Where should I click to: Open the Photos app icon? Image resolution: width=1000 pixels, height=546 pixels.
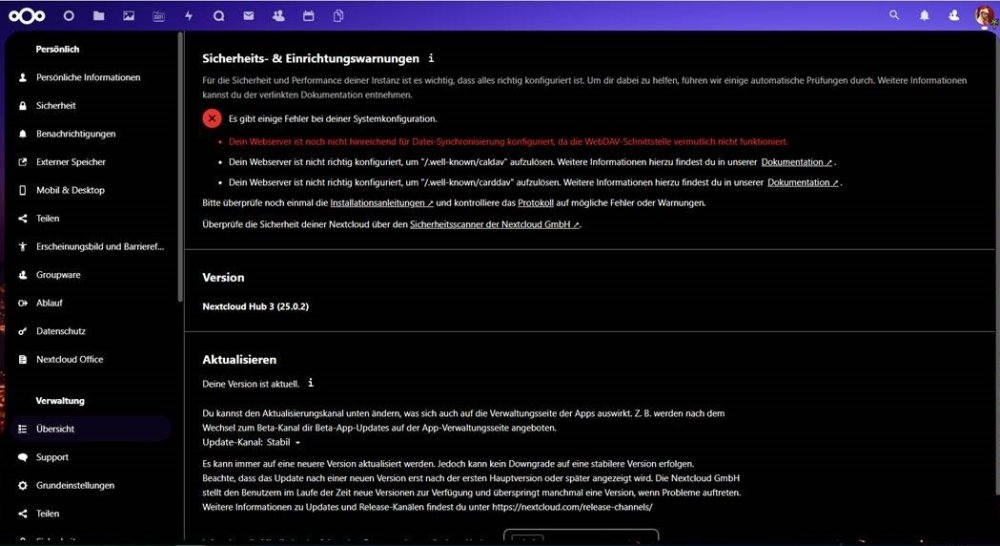(x=129, y=15)
